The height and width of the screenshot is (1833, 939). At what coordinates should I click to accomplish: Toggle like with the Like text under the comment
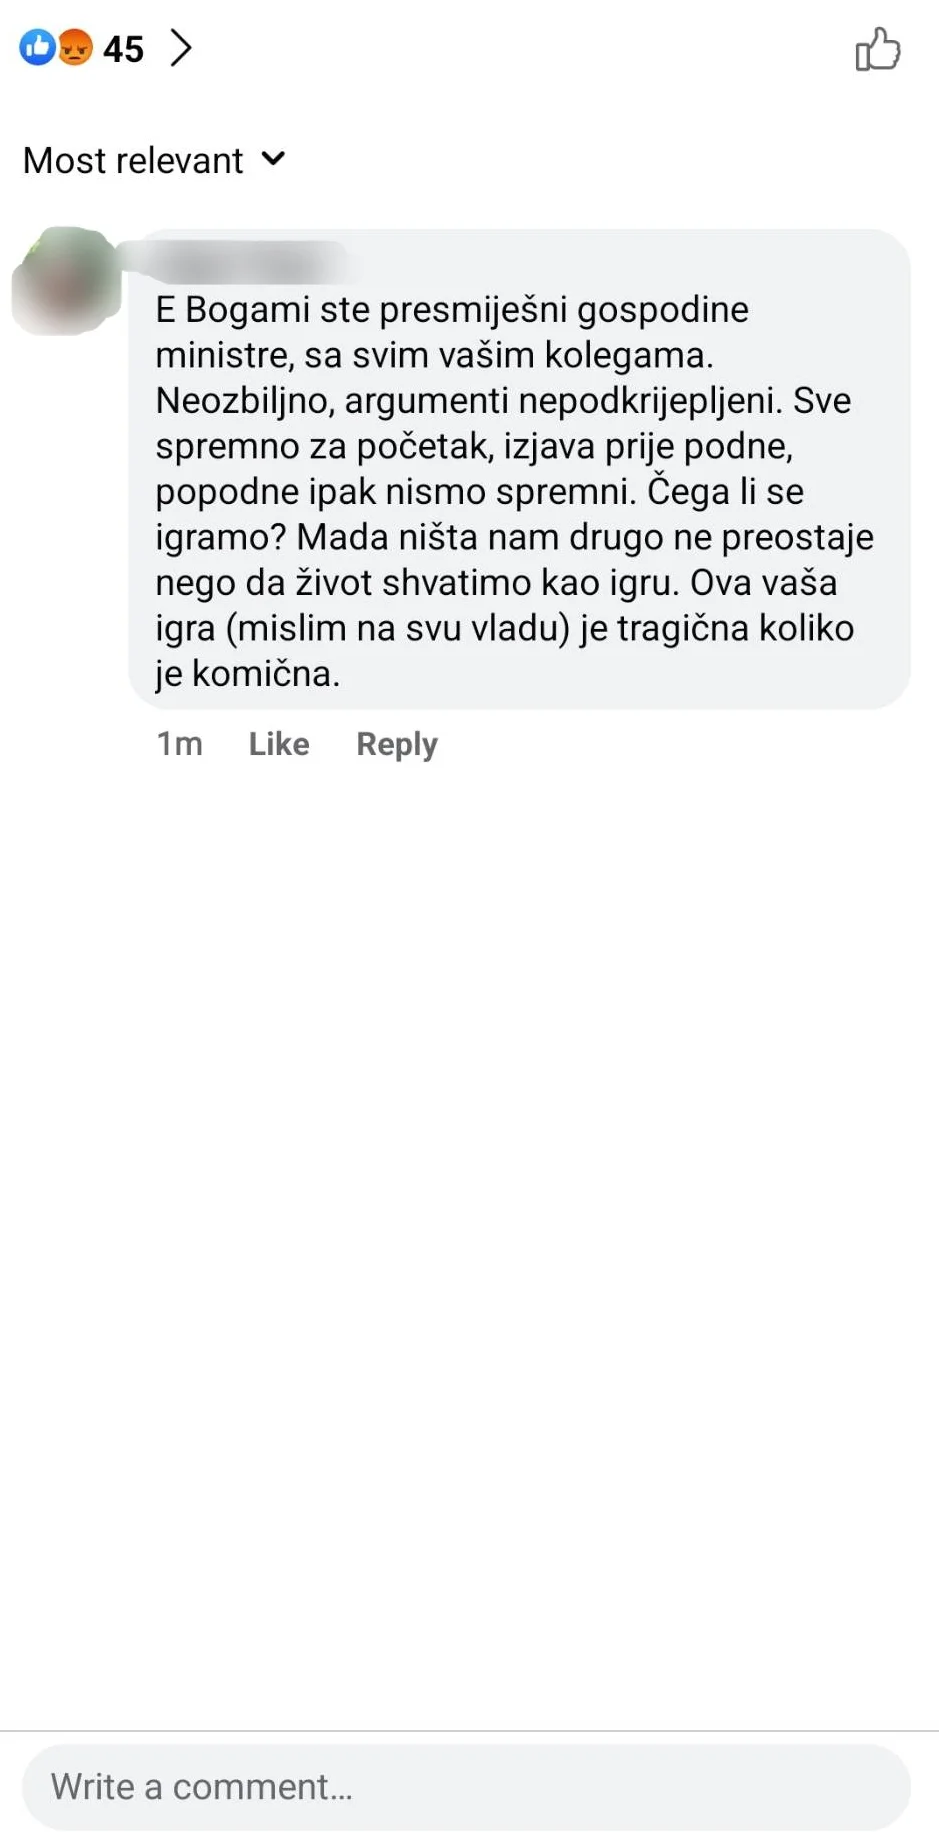(x=279, y=744)
